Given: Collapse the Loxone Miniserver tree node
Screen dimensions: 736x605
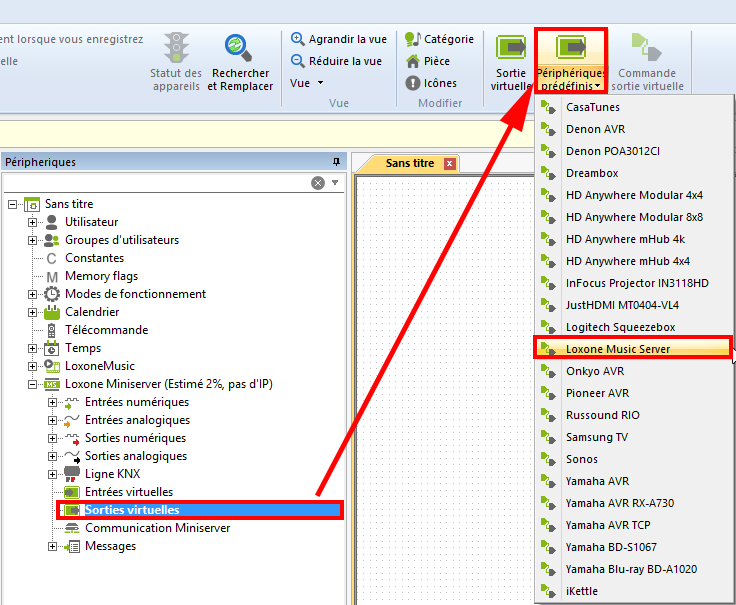Looking at the screenshot, I should click(x=33, y=384).
